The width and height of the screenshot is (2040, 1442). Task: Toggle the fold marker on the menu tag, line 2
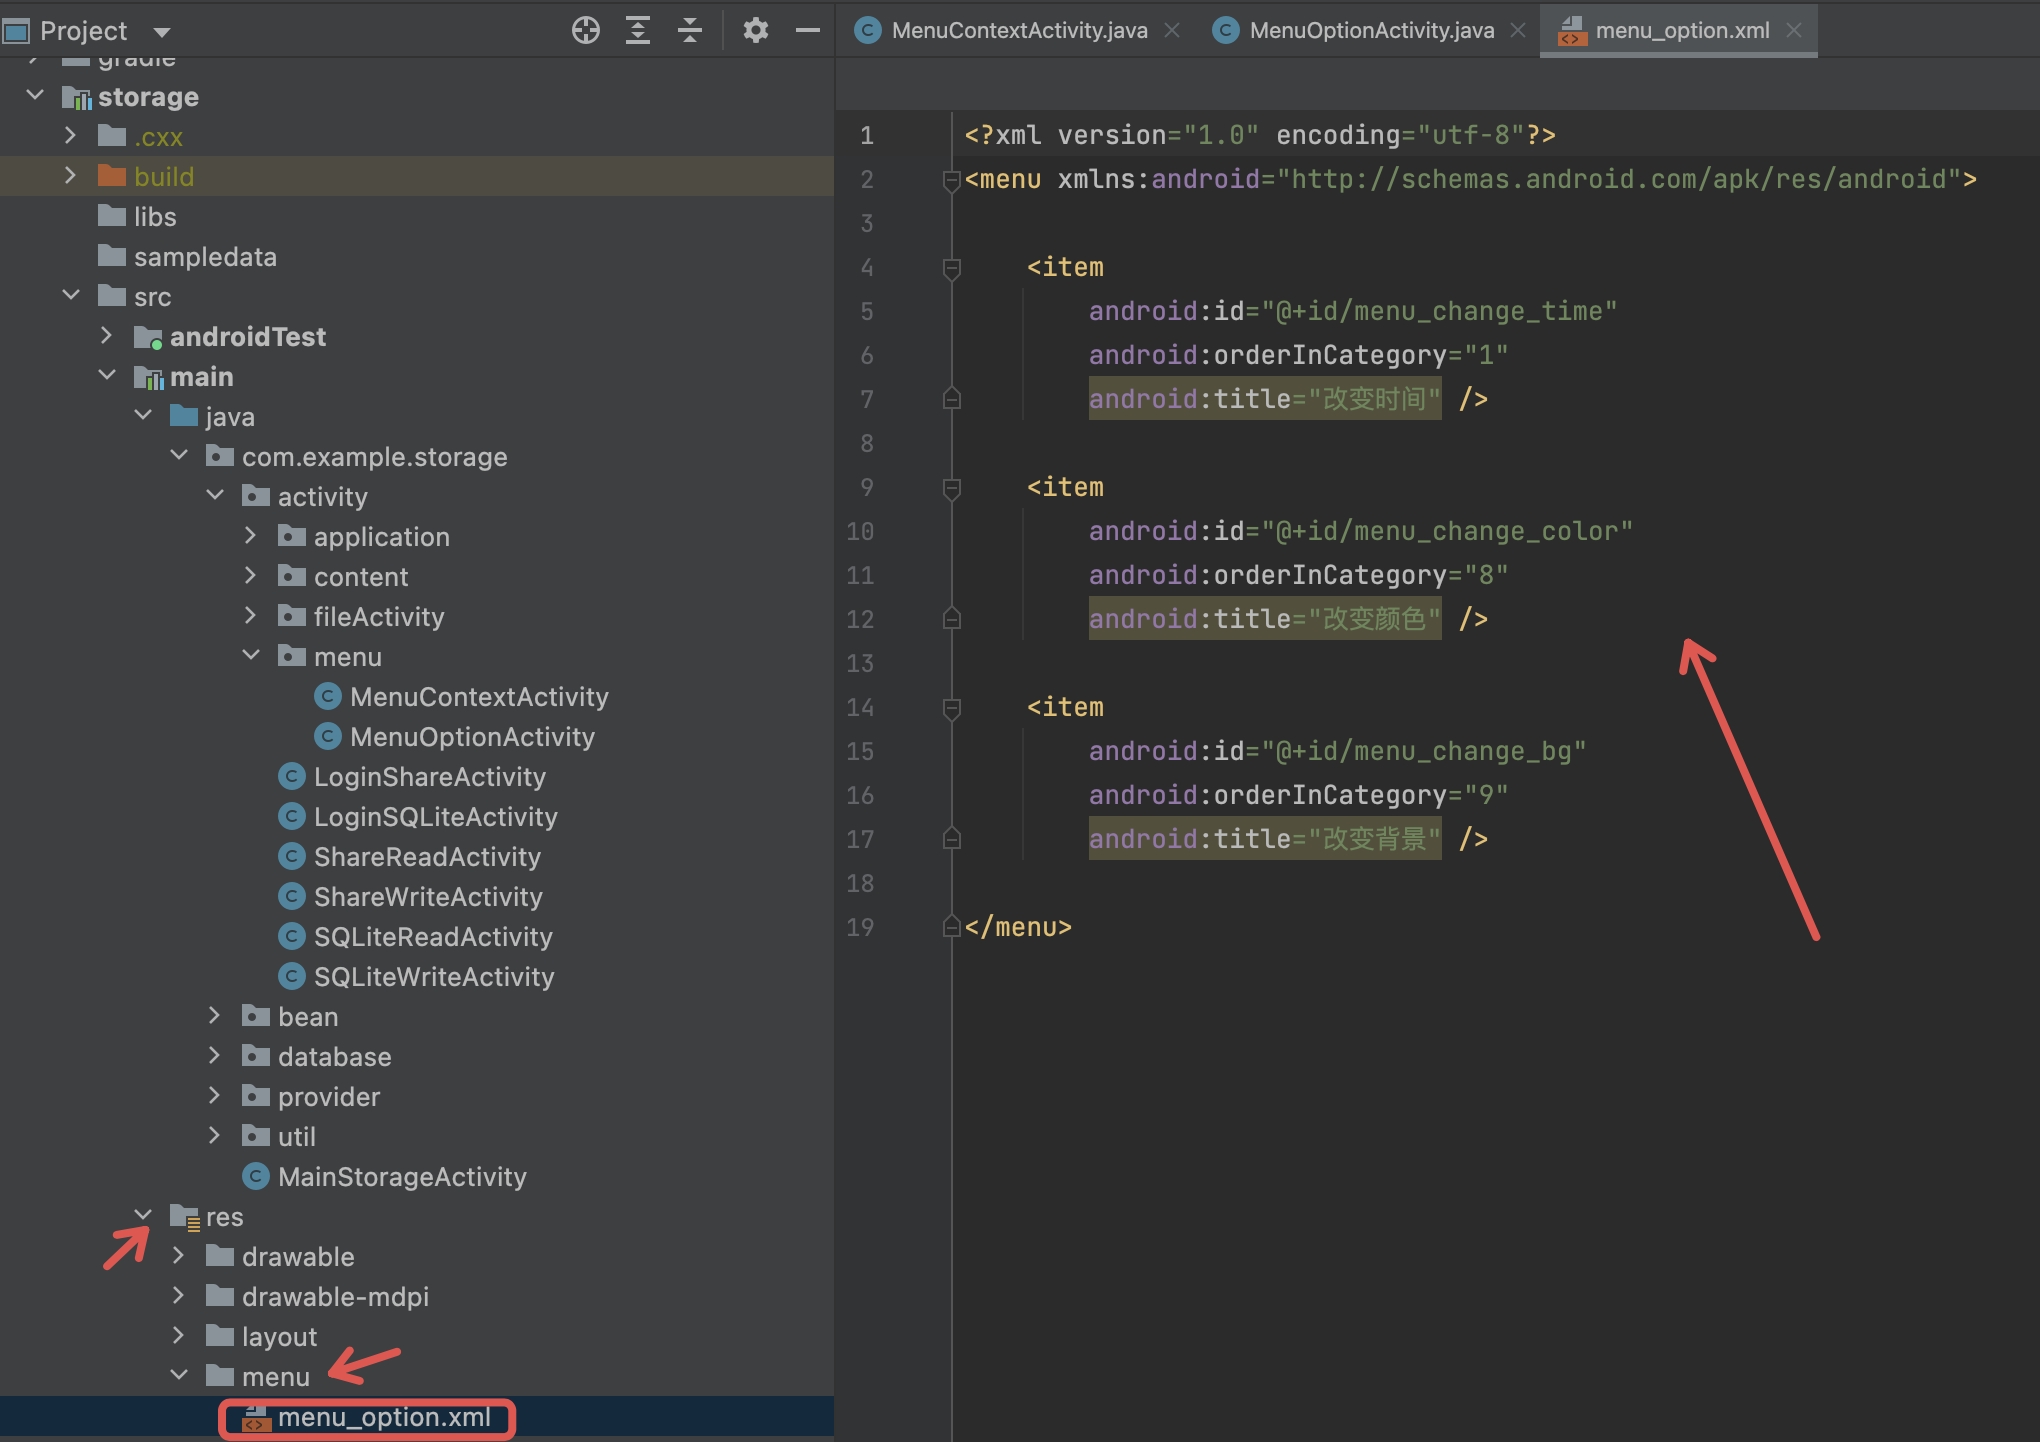click(x=952, y=180)
